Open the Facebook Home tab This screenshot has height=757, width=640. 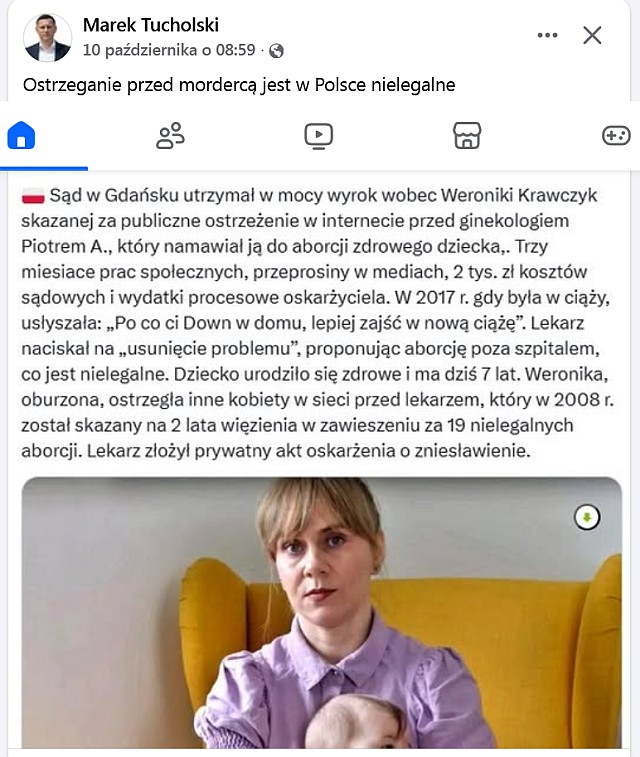point(22,135)
